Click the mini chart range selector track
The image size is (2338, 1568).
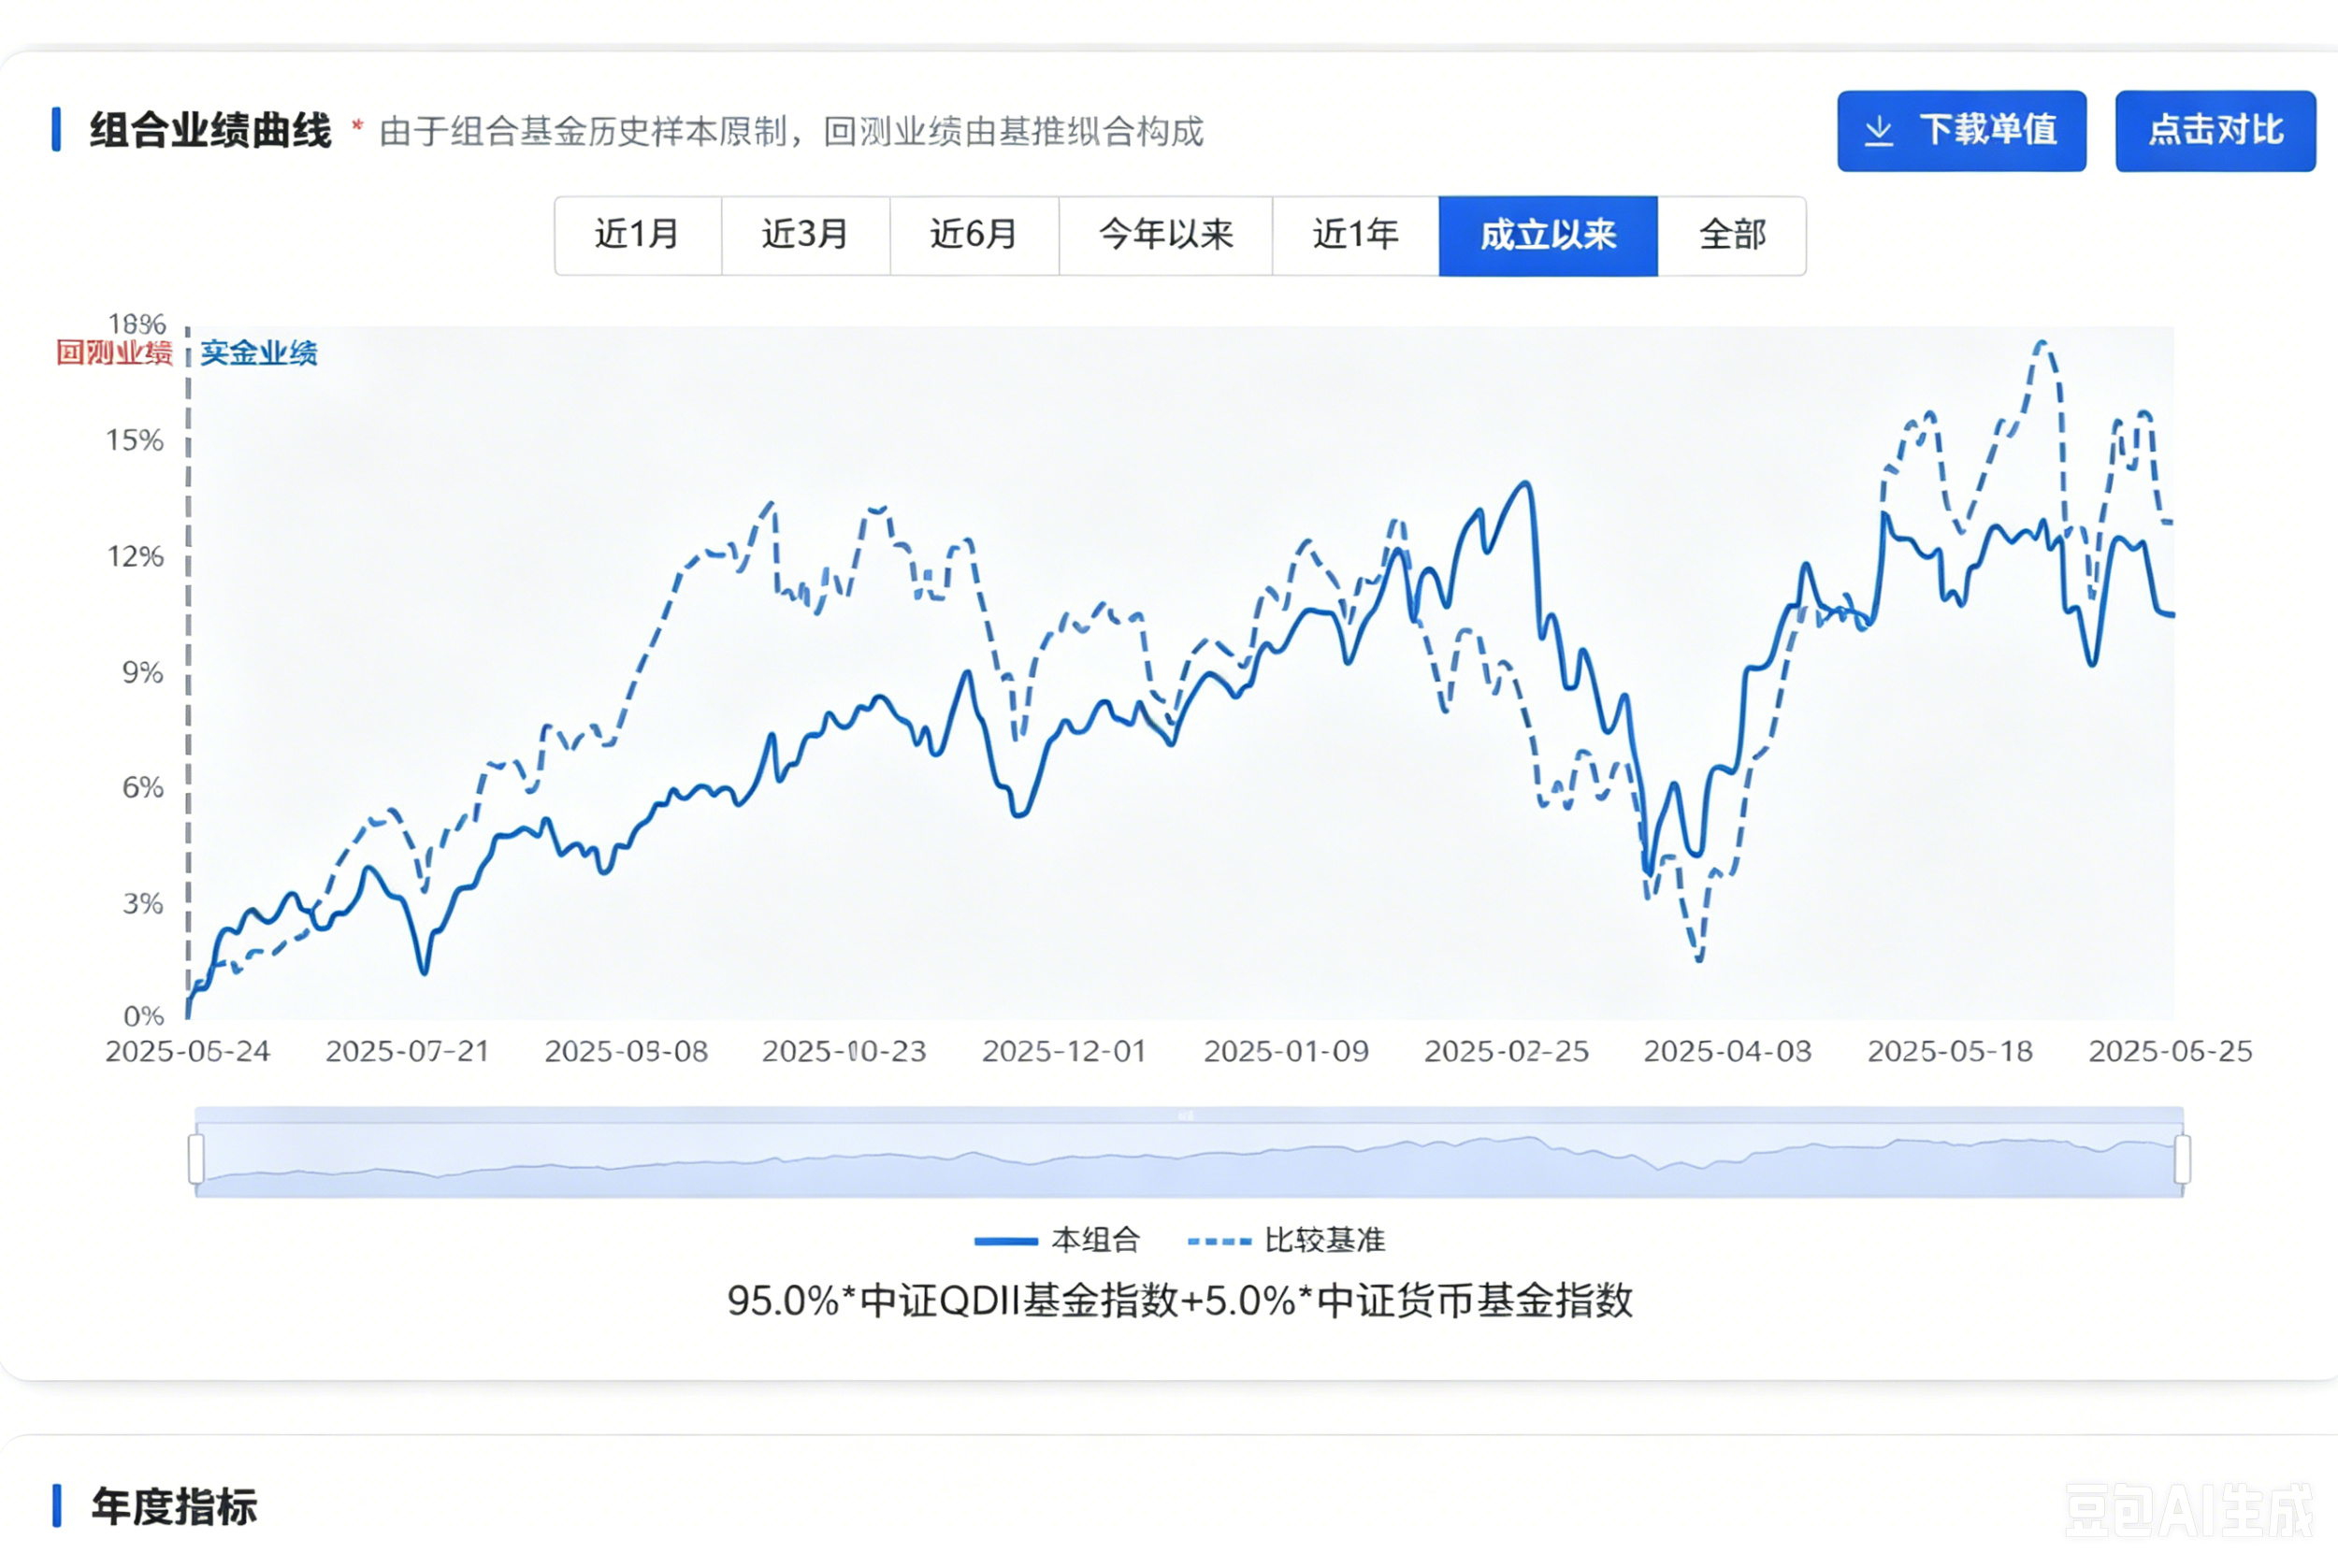1189,1153
